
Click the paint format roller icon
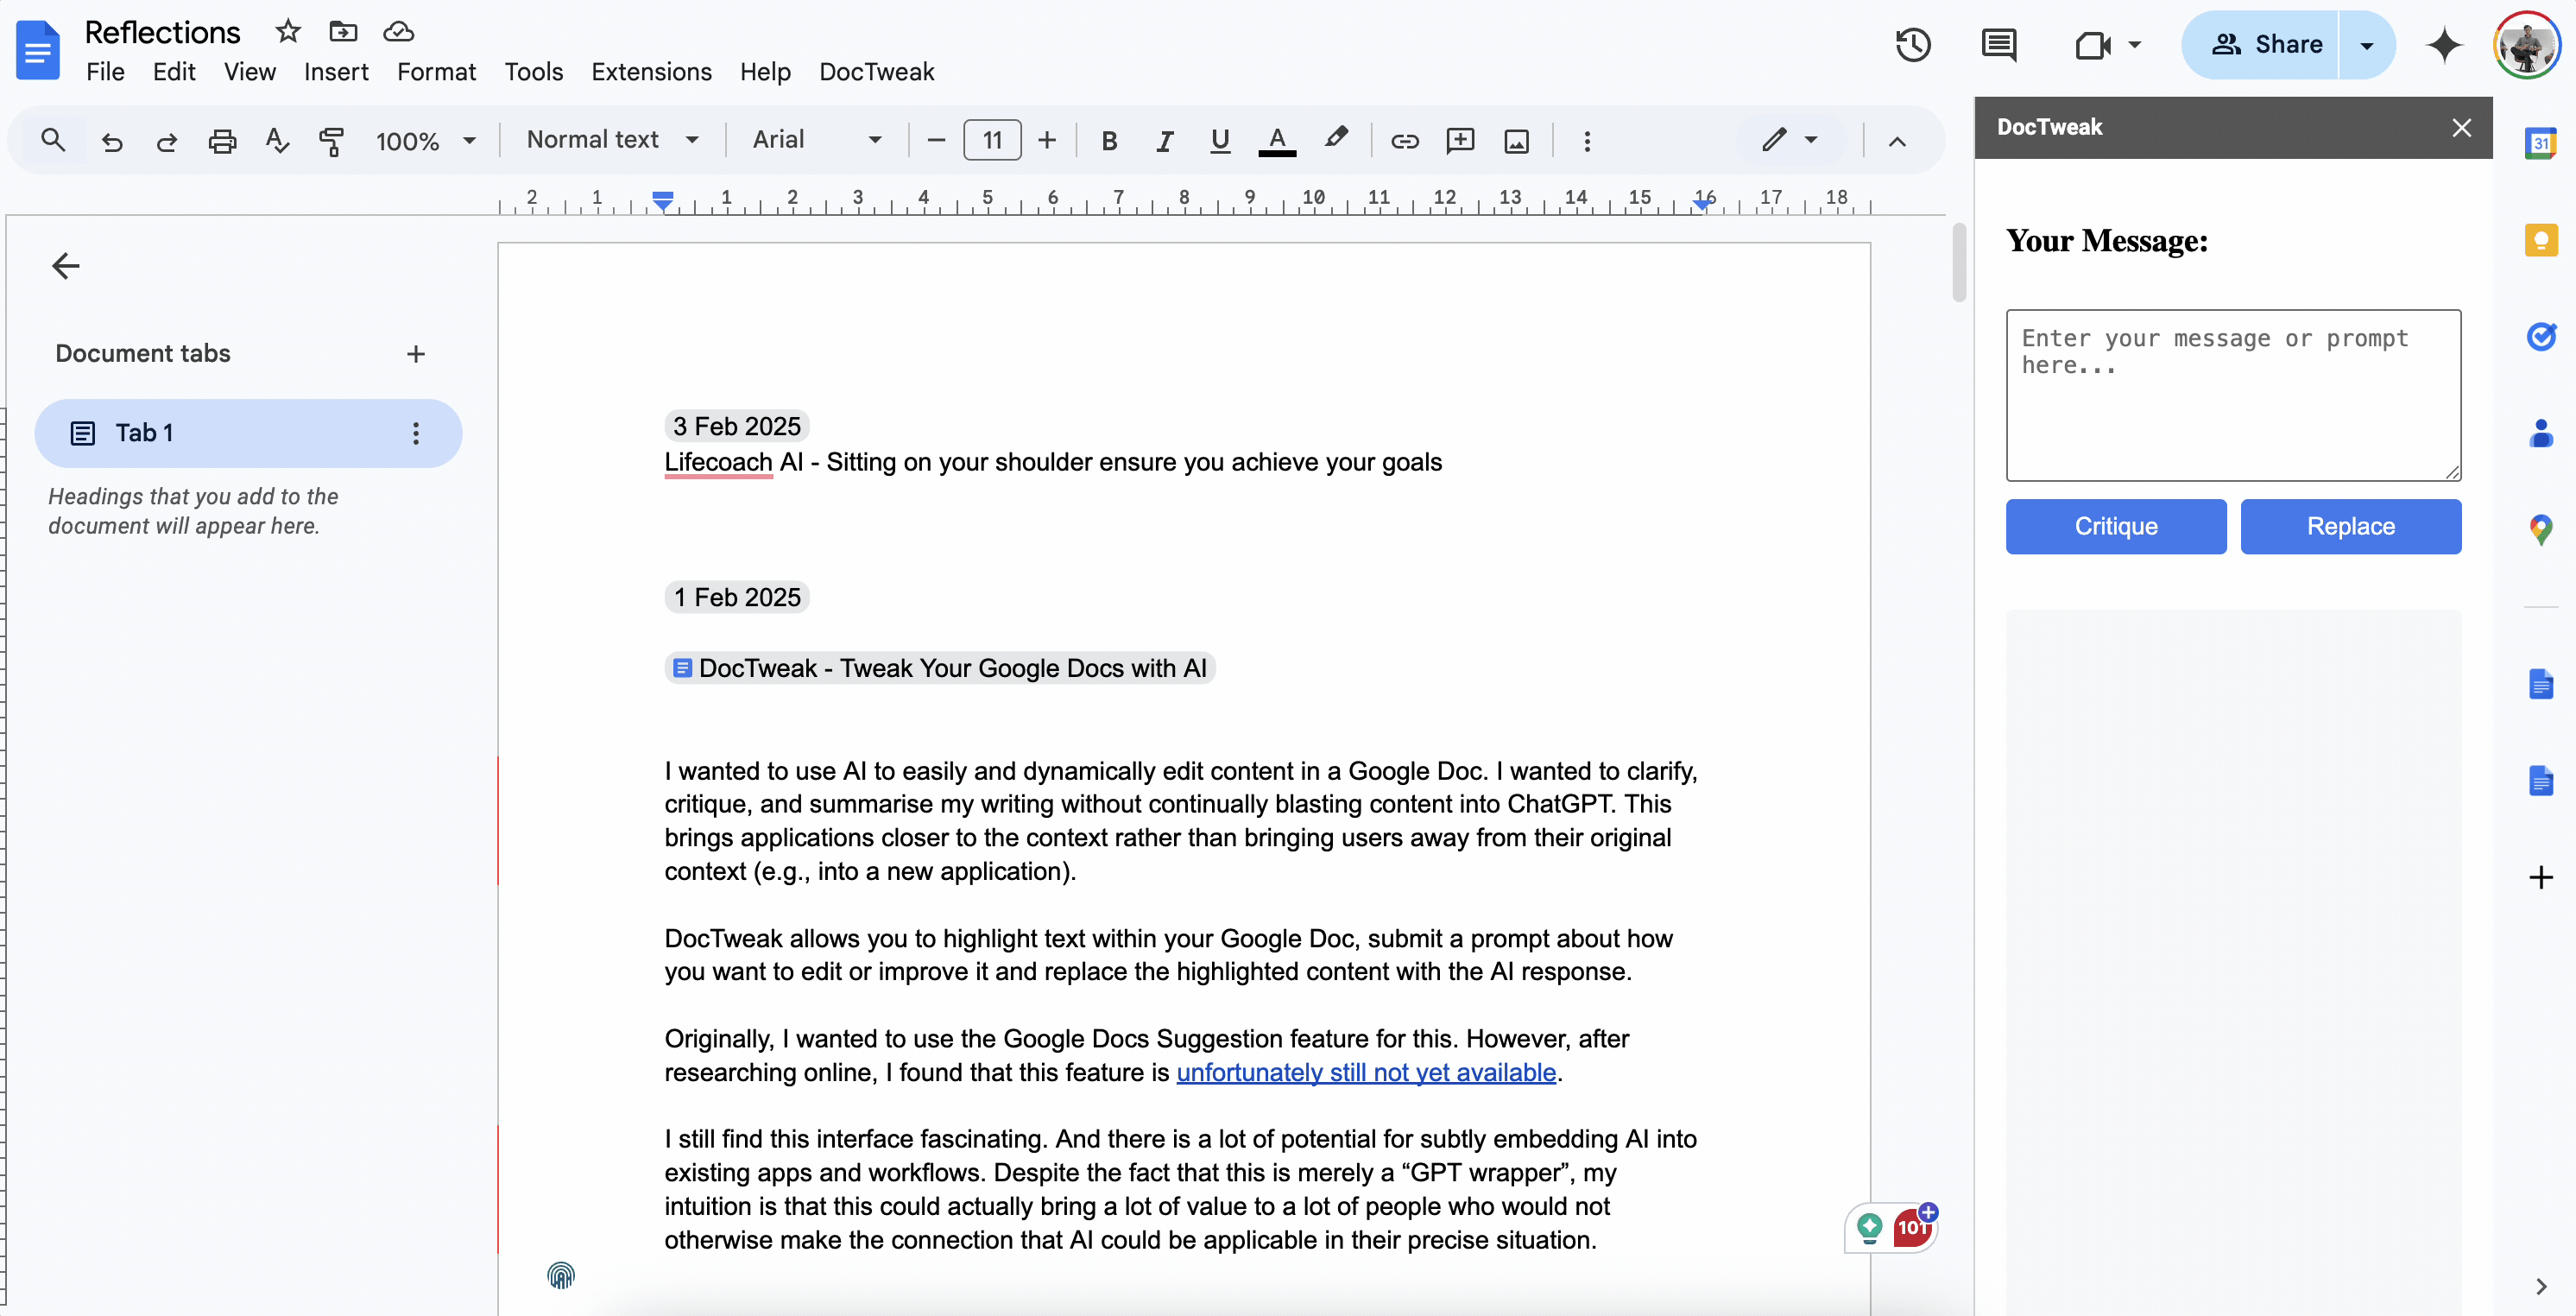[x=331, y=141]
